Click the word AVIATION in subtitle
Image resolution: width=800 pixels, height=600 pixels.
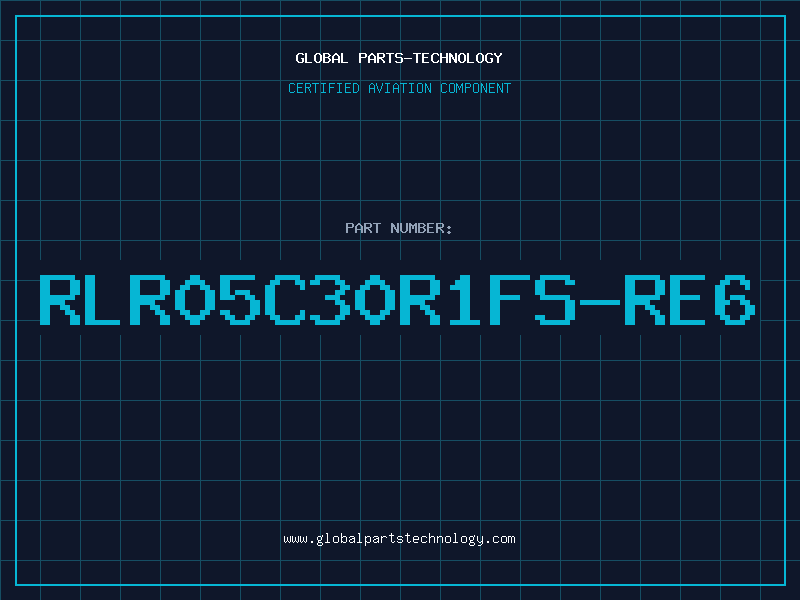pyautogui.click(x=399, y=88)
